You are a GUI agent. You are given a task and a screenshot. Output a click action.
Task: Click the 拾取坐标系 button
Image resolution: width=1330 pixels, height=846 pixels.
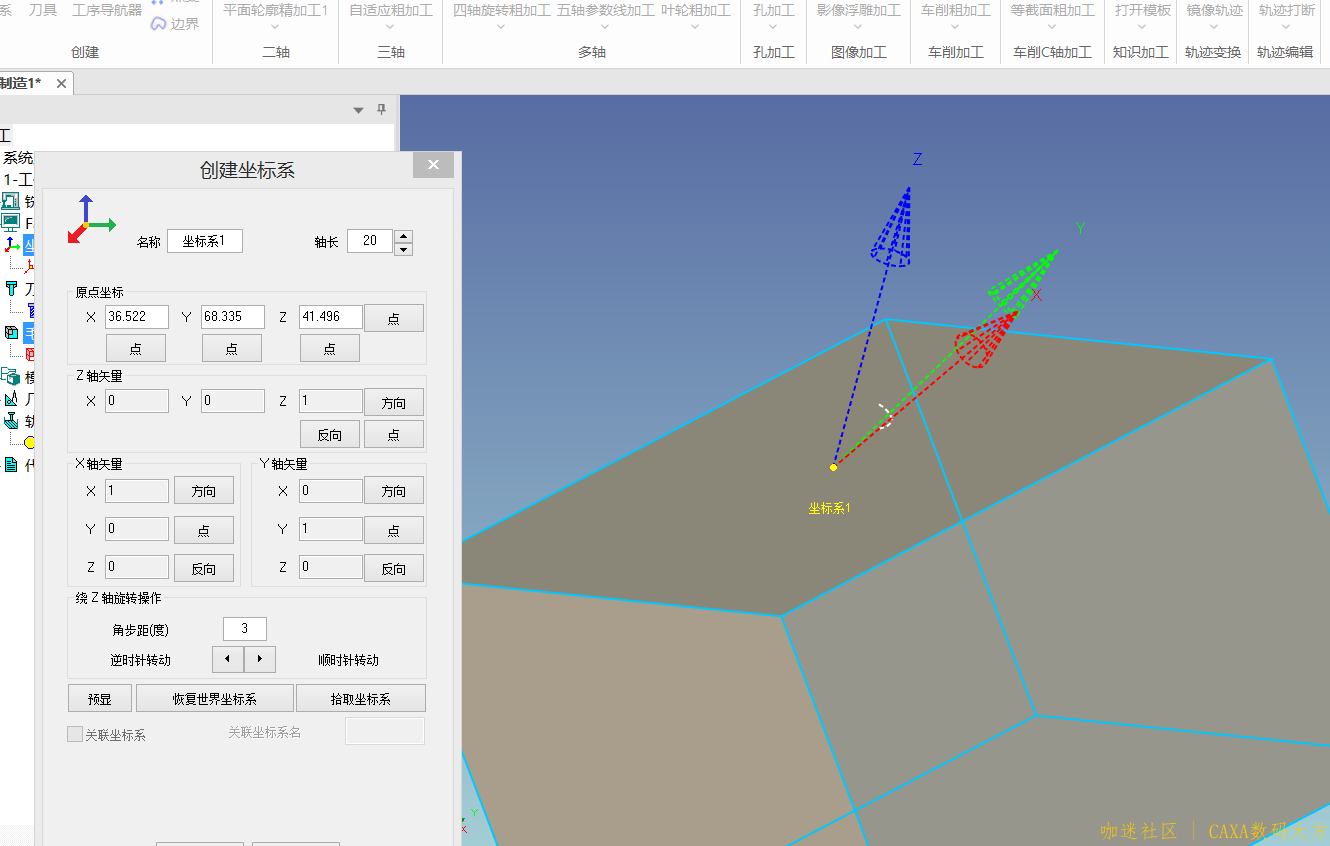[x=360, y=698]
